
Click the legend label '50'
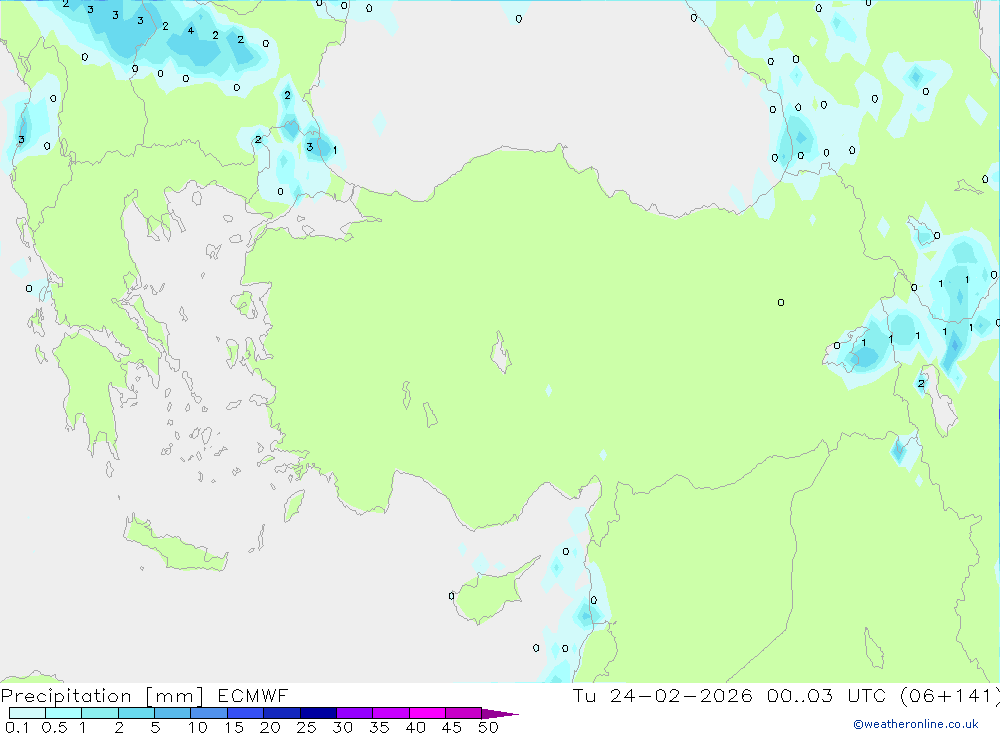(x=488, y=727)
